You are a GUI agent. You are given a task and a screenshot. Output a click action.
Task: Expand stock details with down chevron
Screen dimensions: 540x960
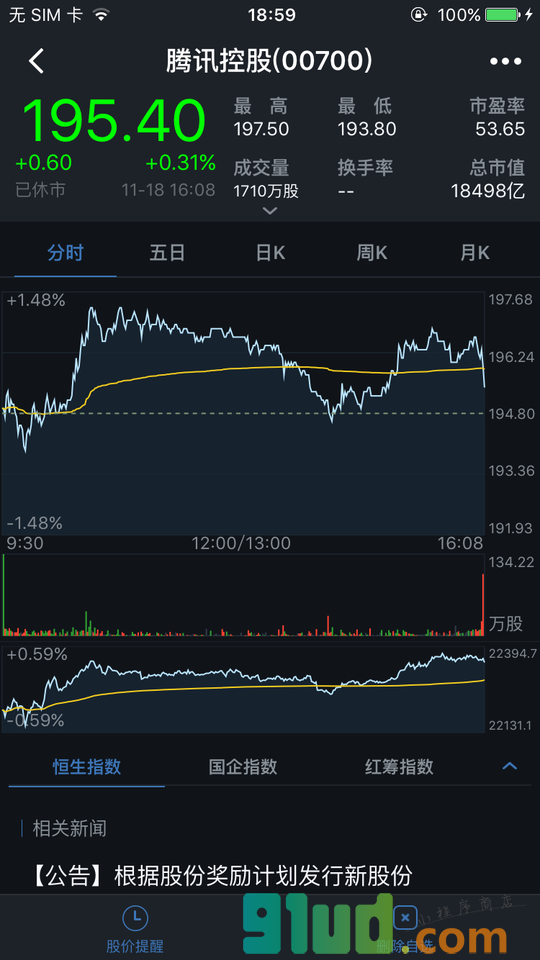pyautogui.click(x=269, y=211)
